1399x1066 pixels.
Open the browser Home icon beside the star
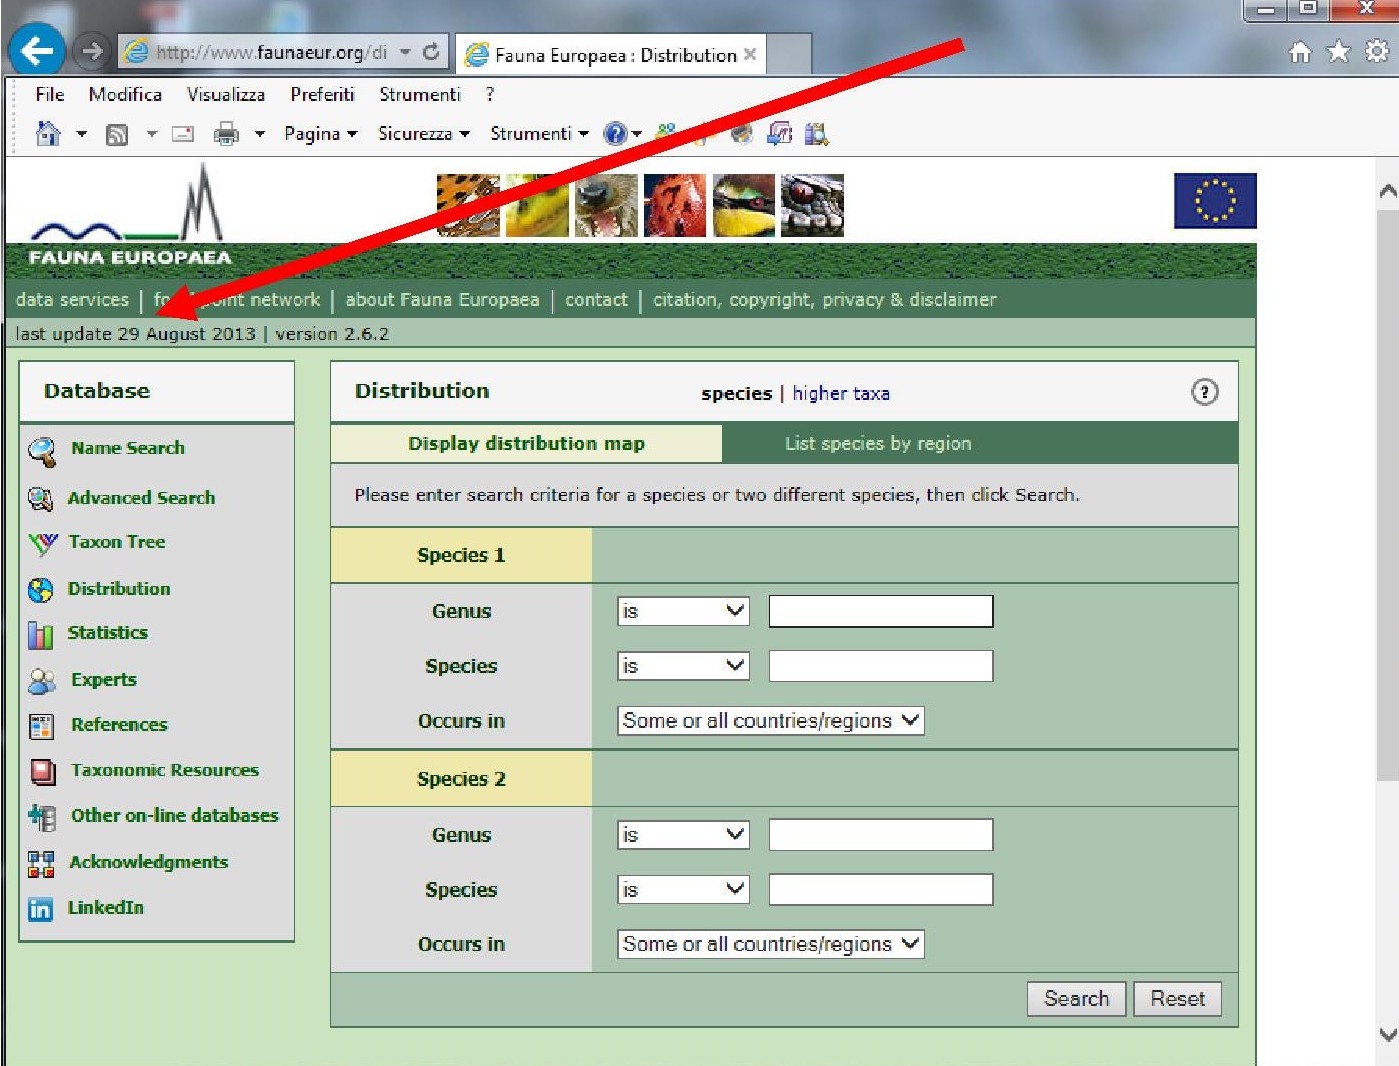coord(1299,52)
